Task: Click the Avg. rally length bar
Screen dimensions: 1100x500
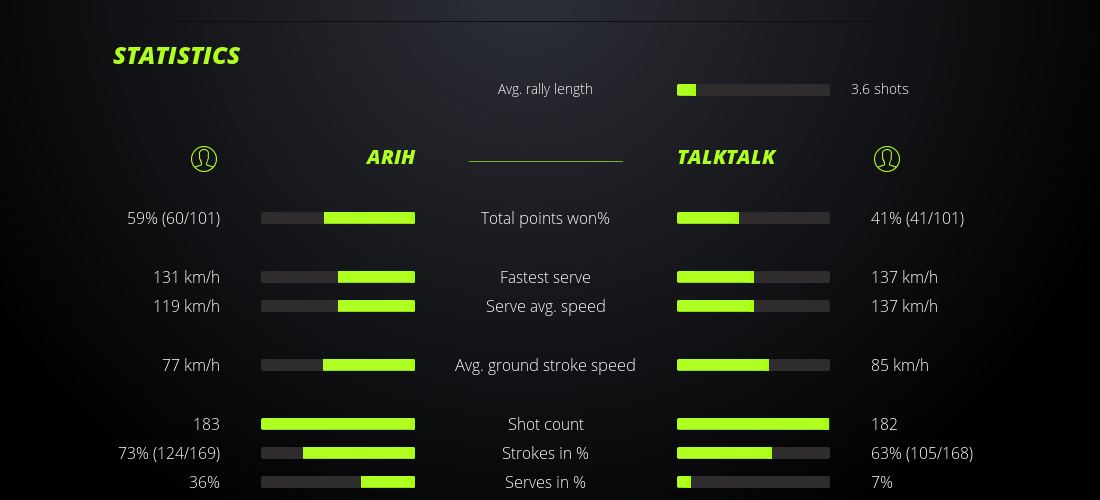Action: 753,90
